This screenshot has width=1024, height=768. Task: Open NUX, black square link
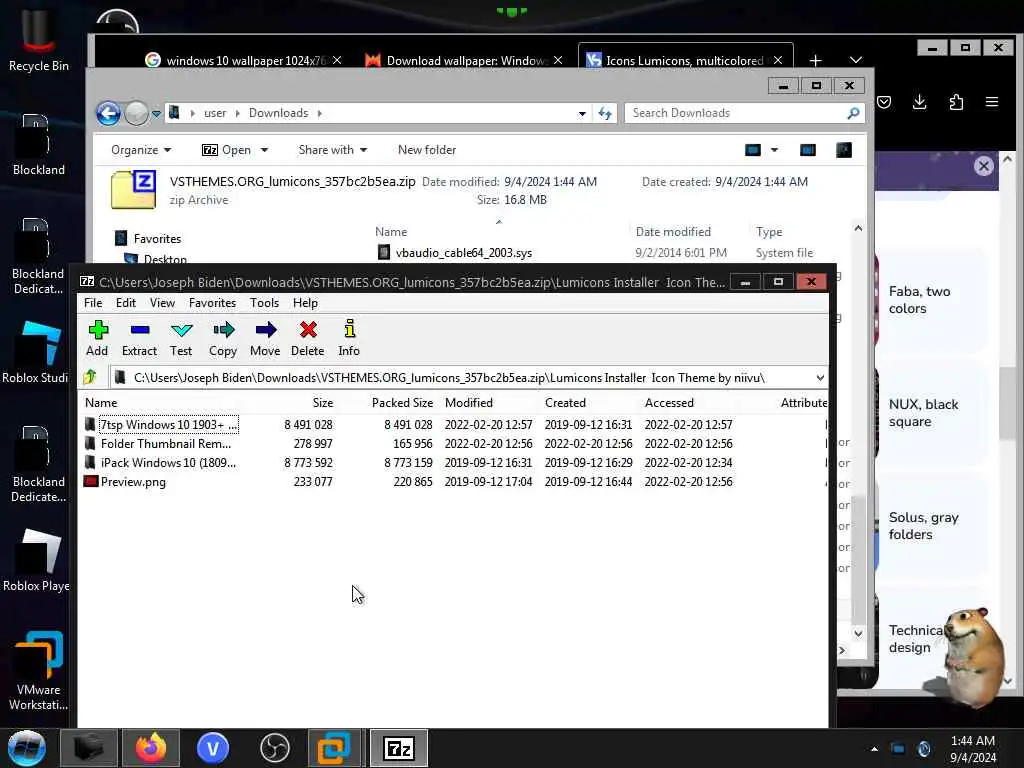(923, 413)
